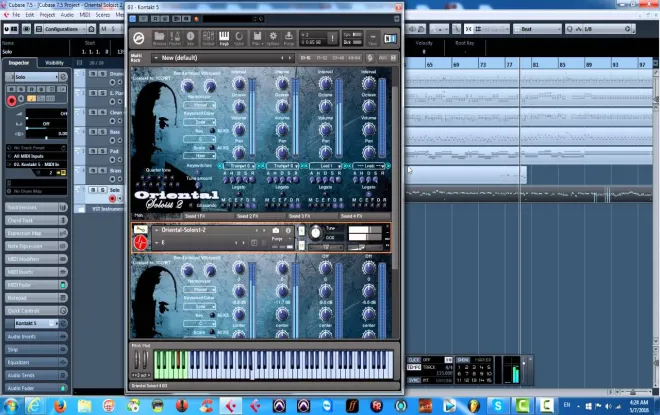Click the panic exclamation button in Kontakt
The width and height of the screenshot is (660, 415).
click(x=333, y=38)
